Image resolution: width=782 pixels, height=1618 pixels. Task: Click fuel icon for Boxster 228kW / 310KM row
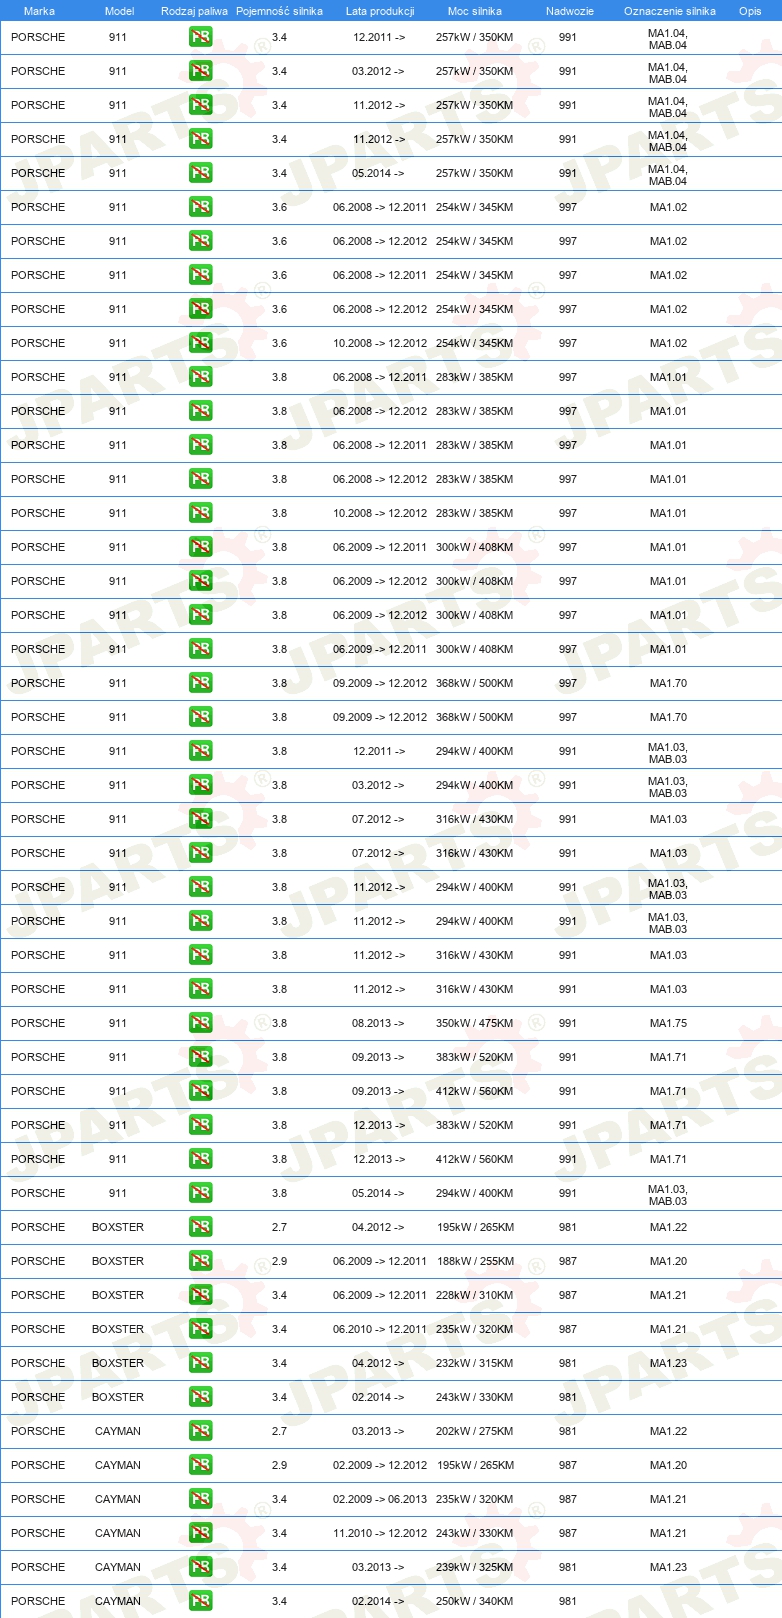(200, 1295)
